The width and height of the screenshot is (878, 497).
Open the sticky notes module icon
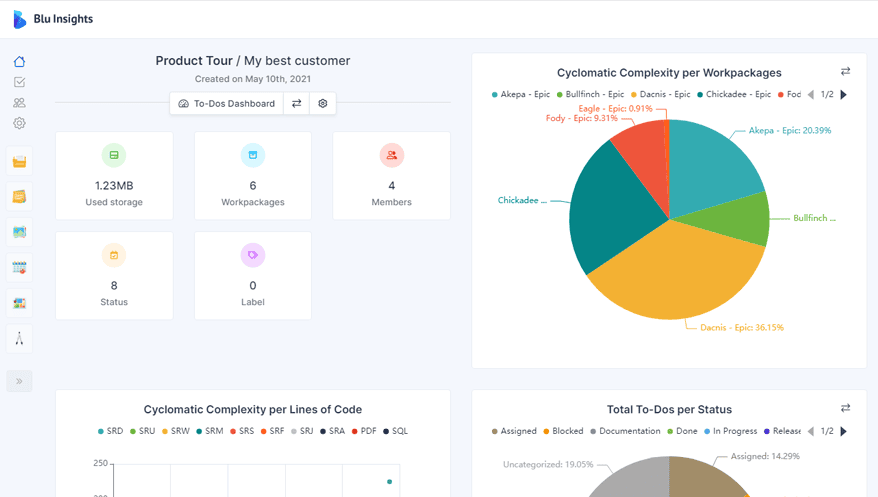coord(19,197)
